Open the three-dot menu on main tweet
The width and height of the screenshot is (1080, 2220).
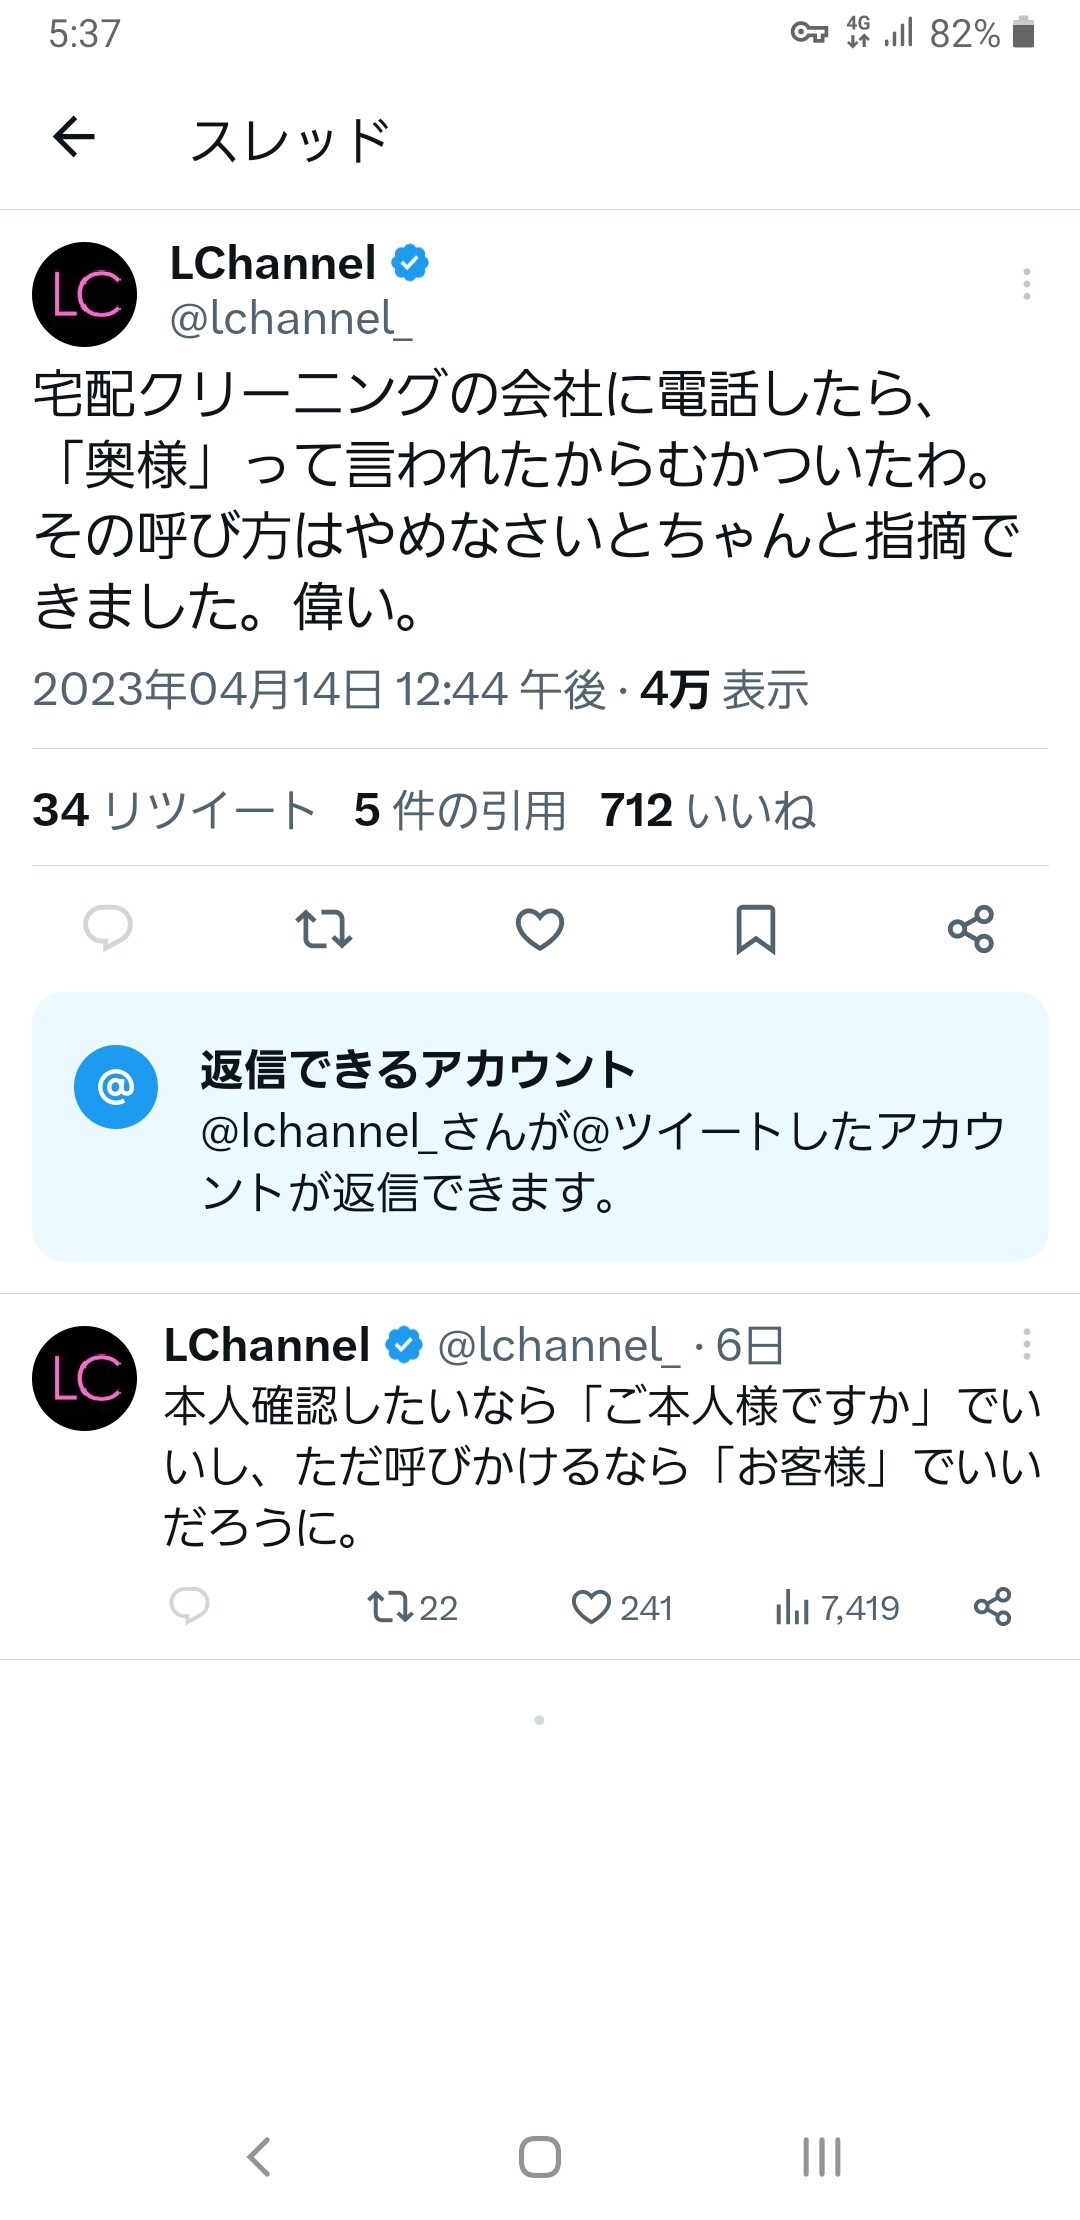coord(1026,284)
